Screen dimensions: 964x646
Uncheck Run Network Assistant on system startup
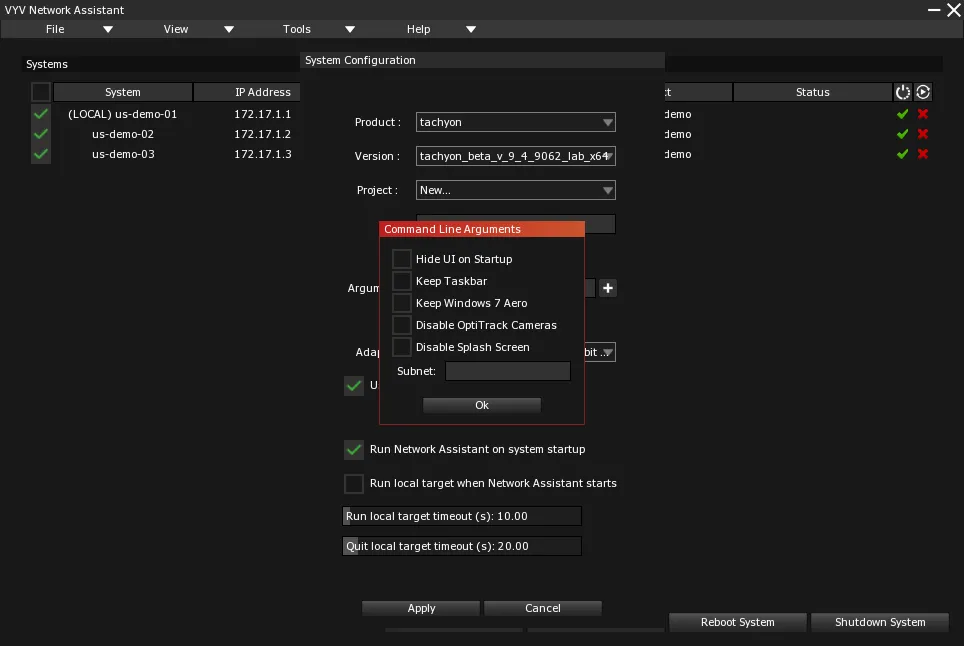pyautogui.click(x=354, y=449)
